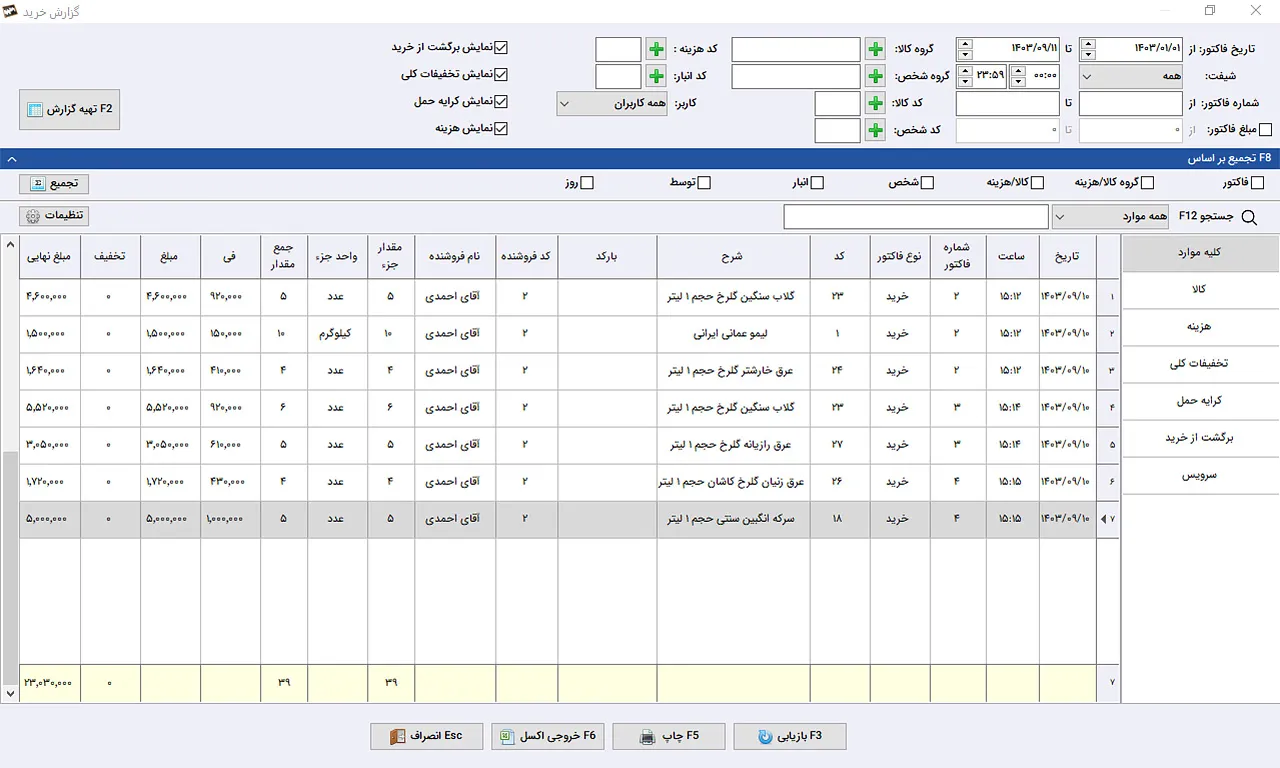The height and width of the screenshot is (768, 1280).
Task: Select سرویس side tab
Action: pos(1200,475)
